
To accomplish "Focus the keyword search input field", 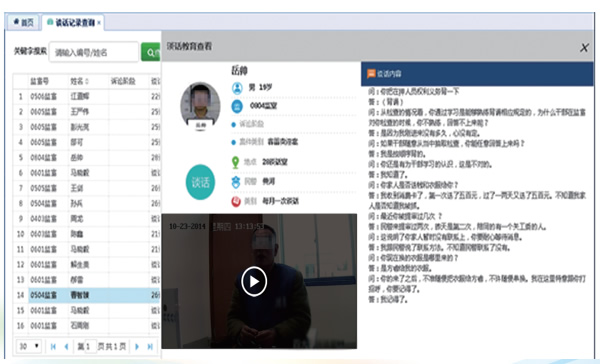I will (94, 52).
